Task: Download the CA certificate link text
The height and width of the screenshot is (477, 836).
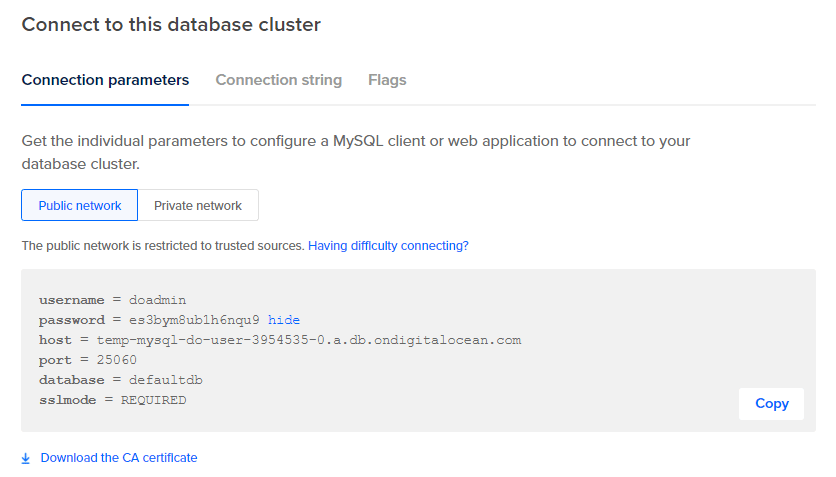Action: [x=119, y=458]
